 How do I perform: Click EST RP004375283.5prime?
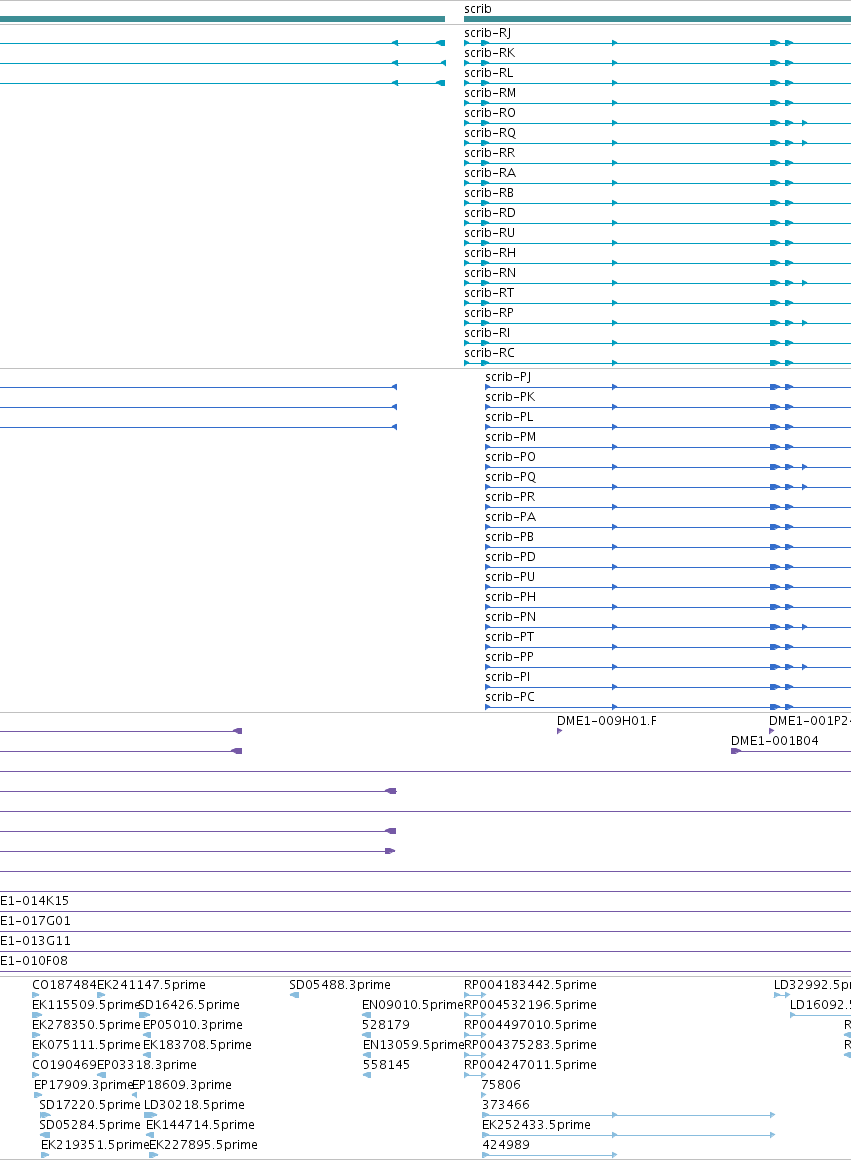point(530,1045)
